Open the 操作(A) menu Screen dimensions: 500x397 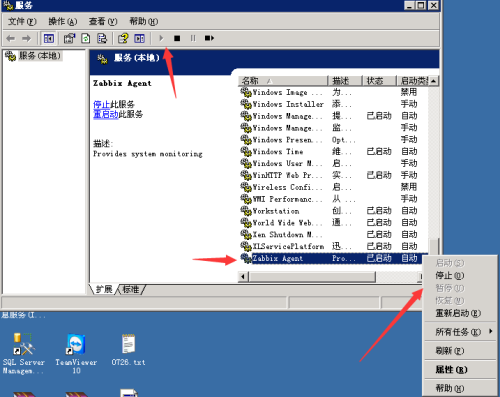tap(63, 22)
